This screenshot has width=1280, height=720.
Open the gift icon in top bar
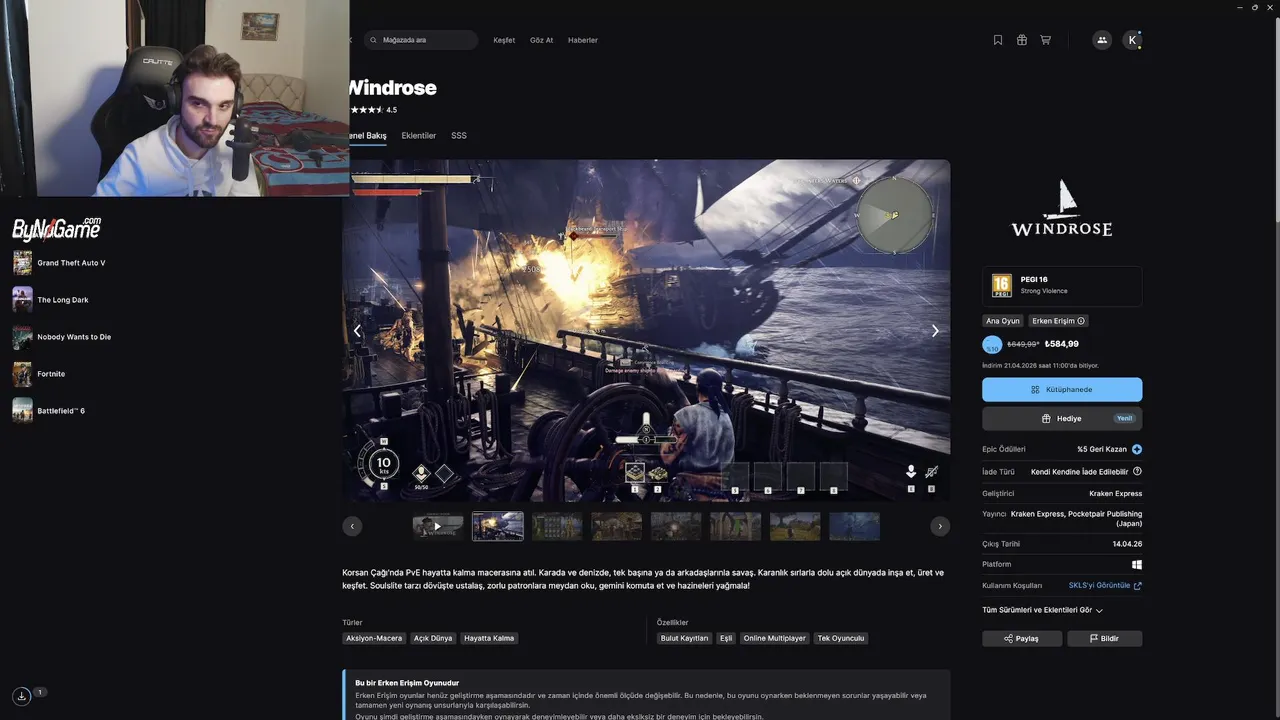(x=1022, y=40)
